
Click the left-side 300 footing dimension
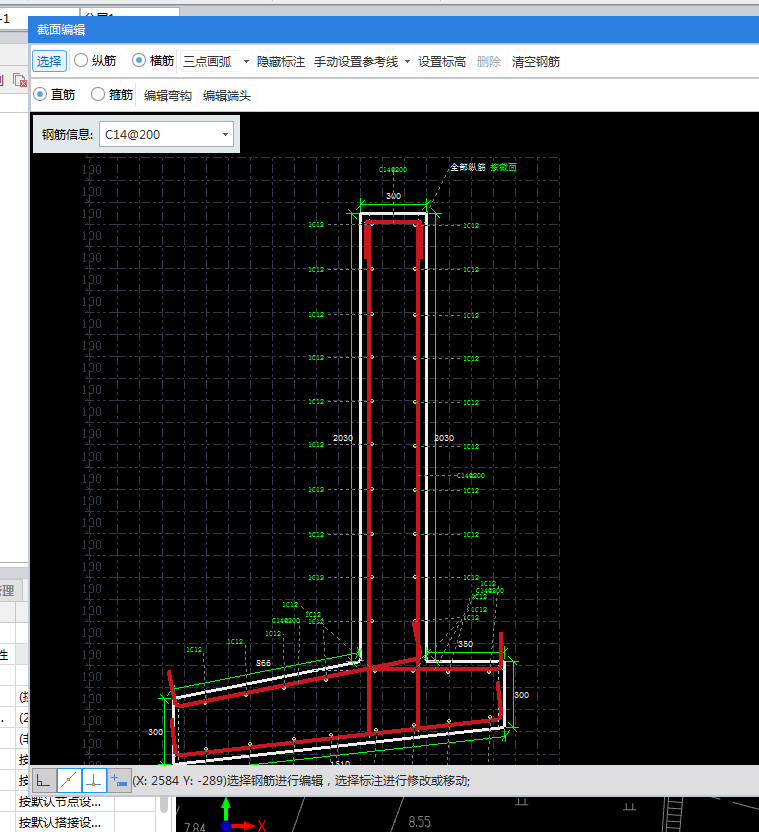(x=156, y=732)
